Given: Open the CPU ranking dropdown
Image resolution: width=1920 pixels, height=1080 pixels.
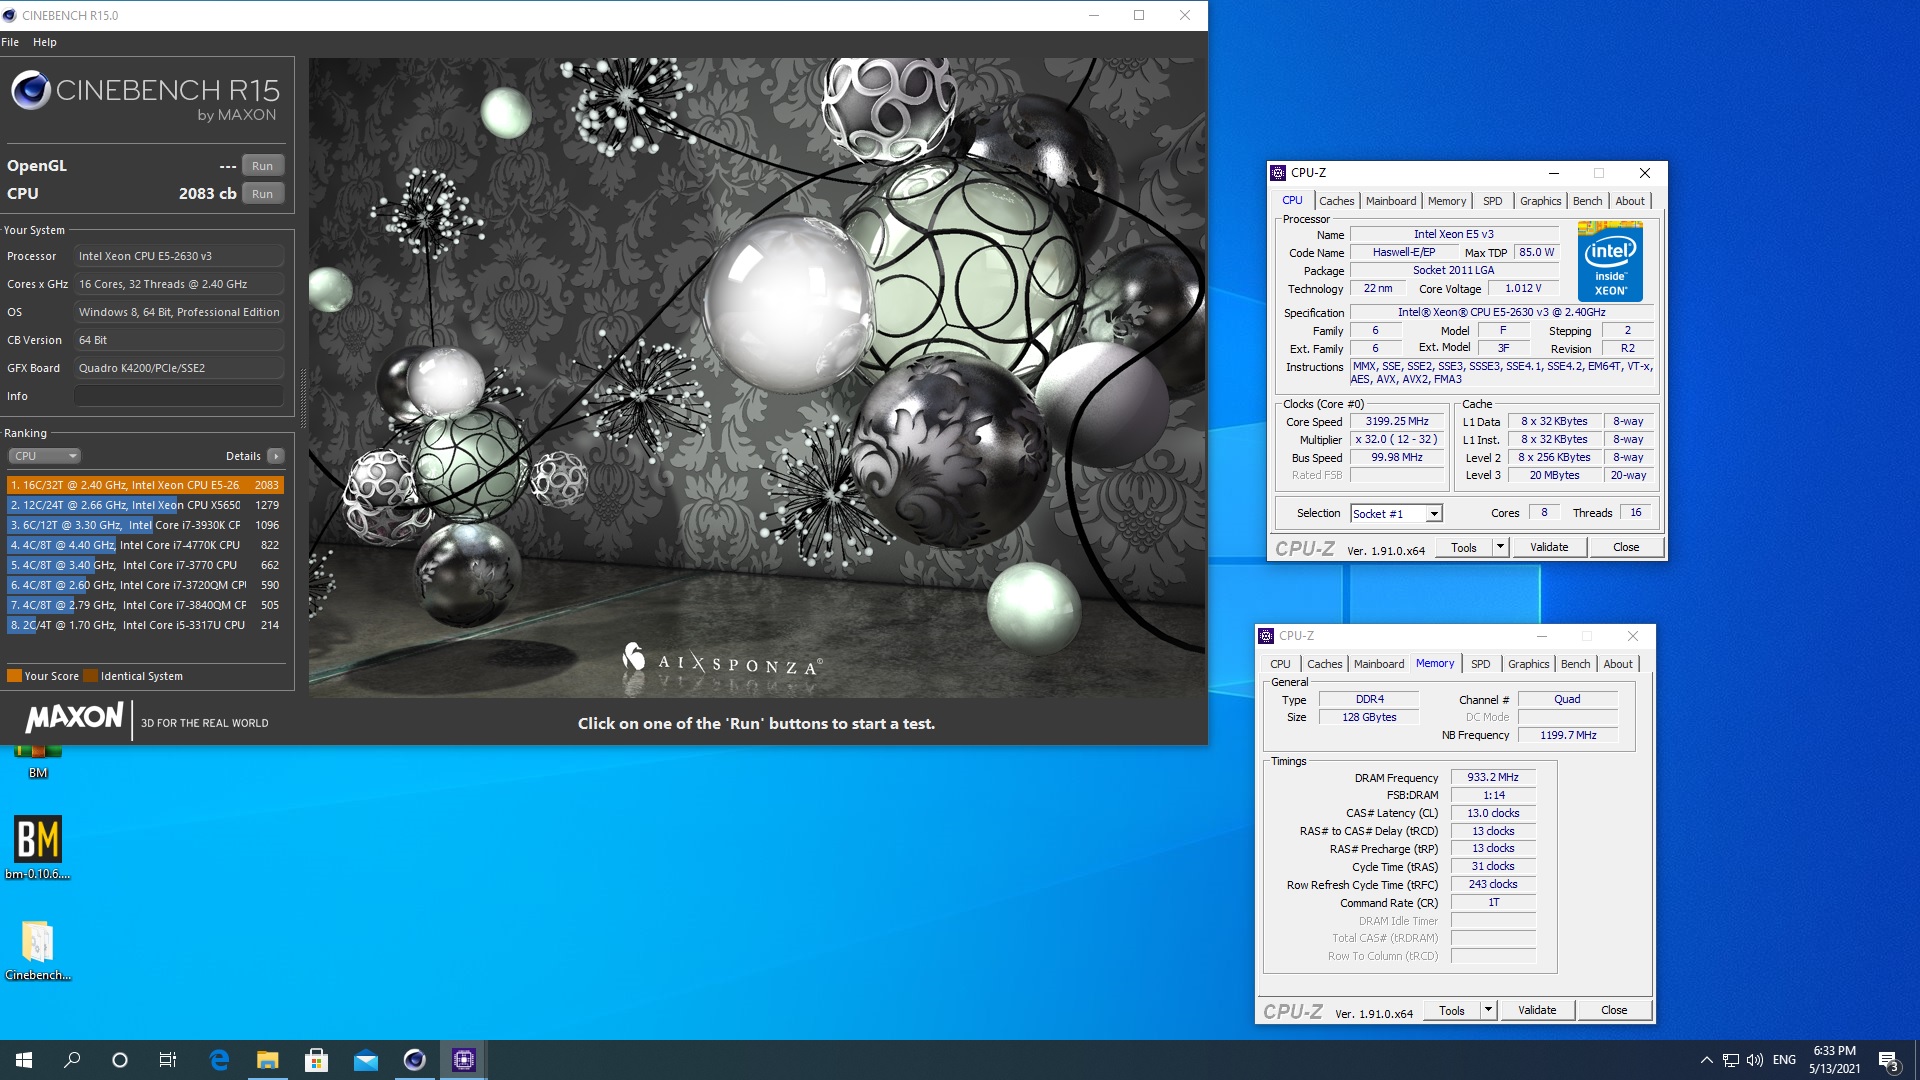Looking at the screenshot, I should (x=44, y=456).
